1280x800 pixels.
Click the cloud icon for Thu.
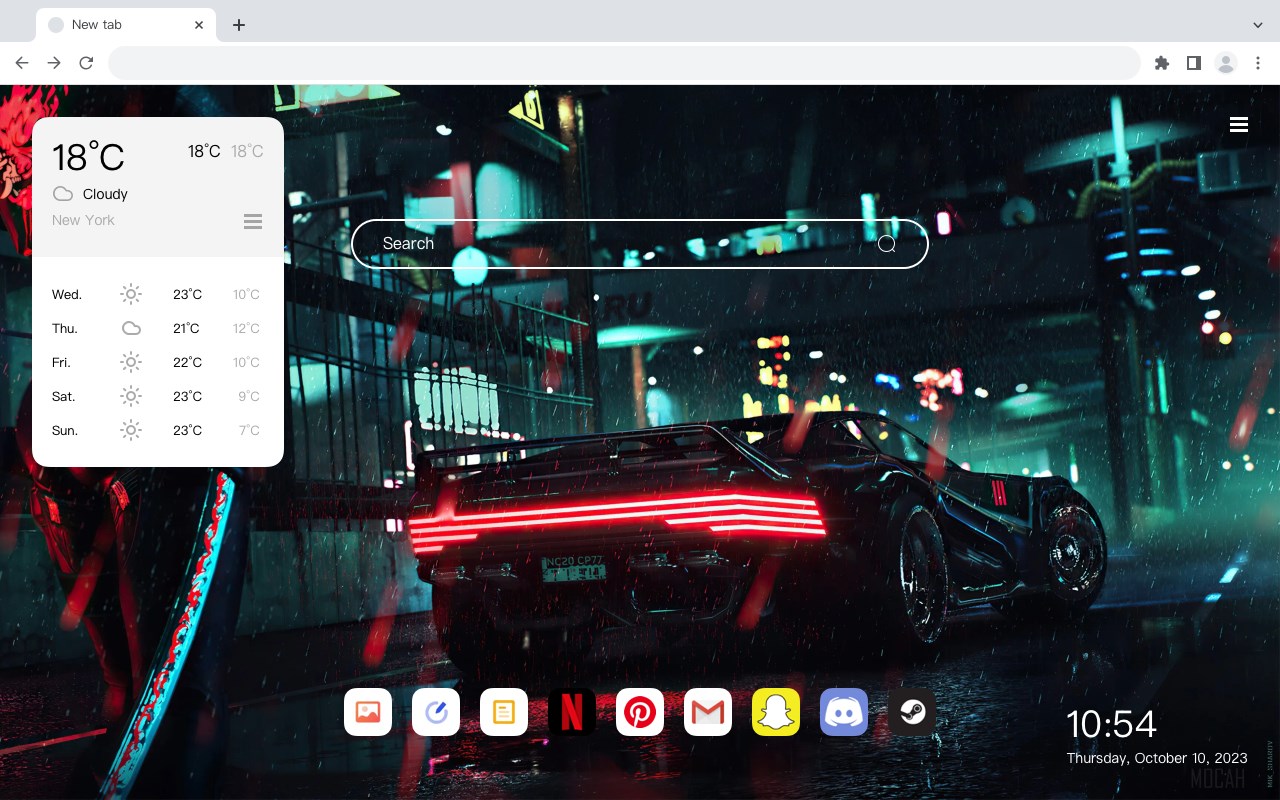point(131,328)
